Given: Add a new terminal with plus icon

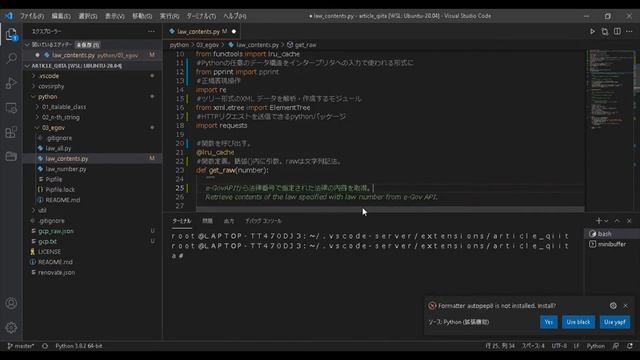Looking at the screenshot, I should click(598, 221).
